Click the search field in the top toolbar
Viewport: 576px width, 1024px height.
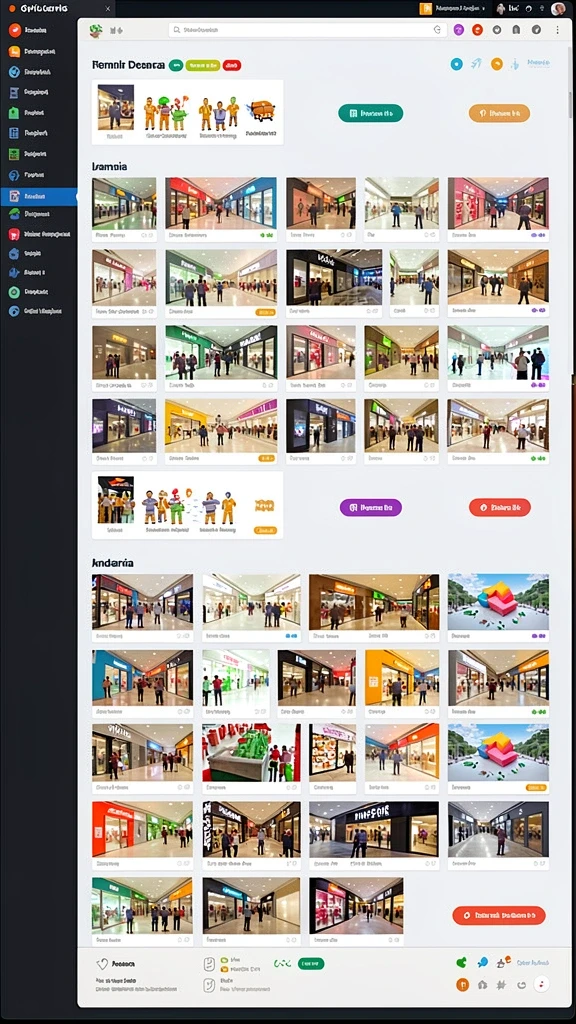pos(308,30)
